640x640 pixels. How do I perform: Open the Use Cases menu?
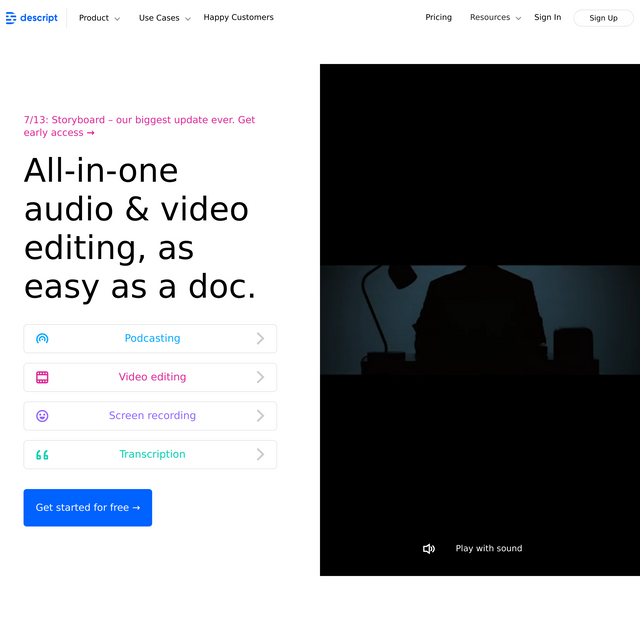[164, 18]
